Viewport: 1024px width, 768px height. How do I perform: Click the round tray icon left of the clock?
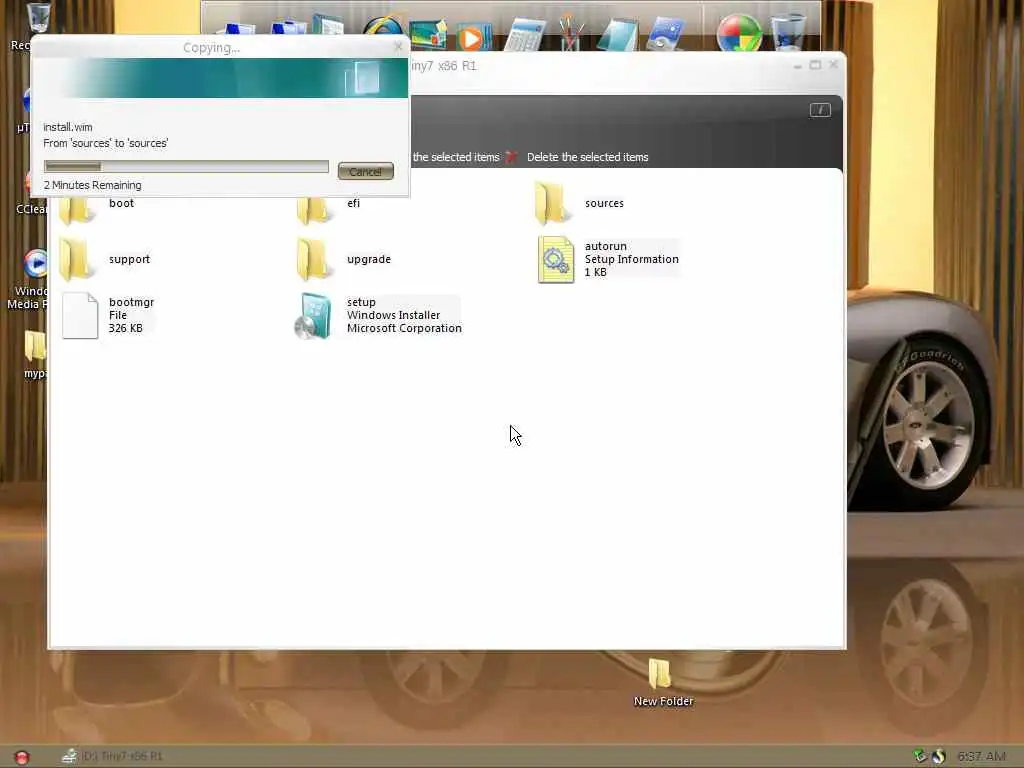(938, 756)
